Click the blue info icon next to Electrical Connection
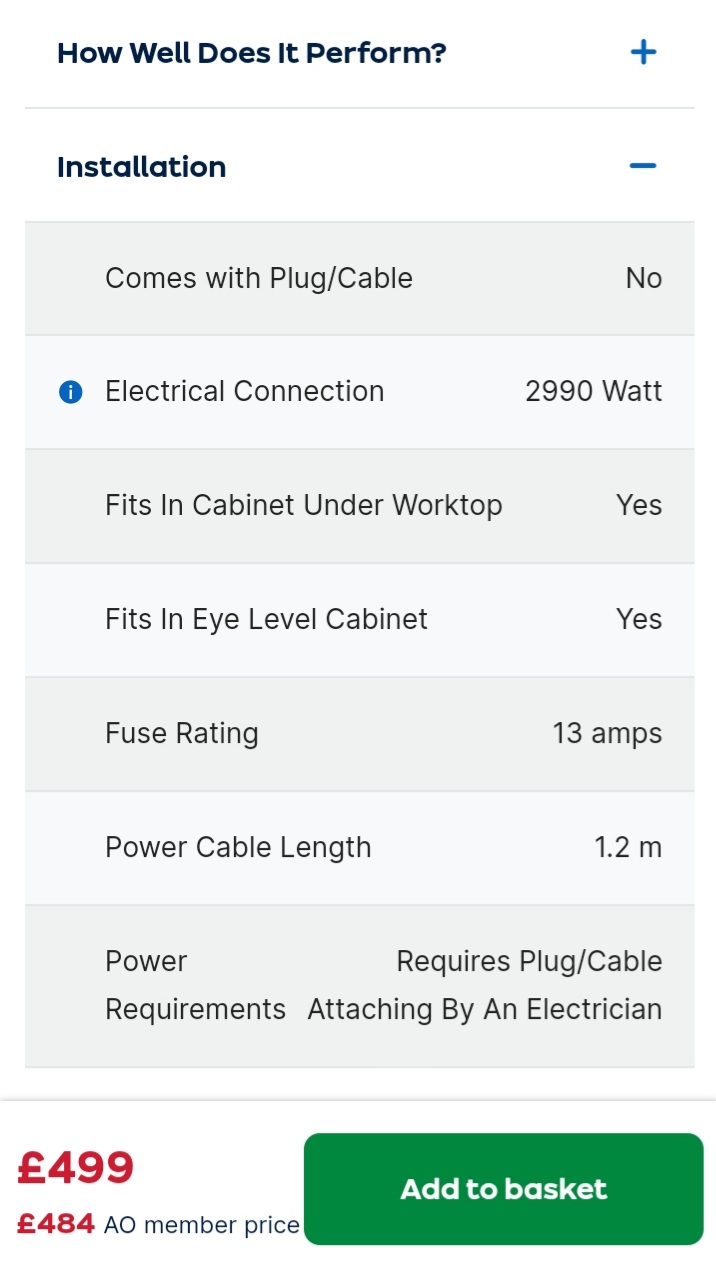The image size is (716, 1272). pyautogui.click(x=70, y=392)
